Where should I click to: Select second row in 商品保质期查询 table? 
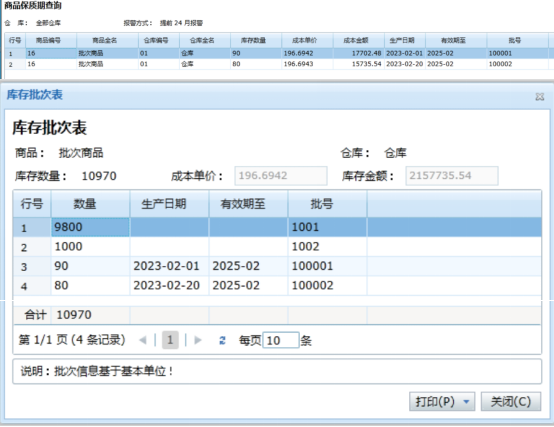point(277,64)
